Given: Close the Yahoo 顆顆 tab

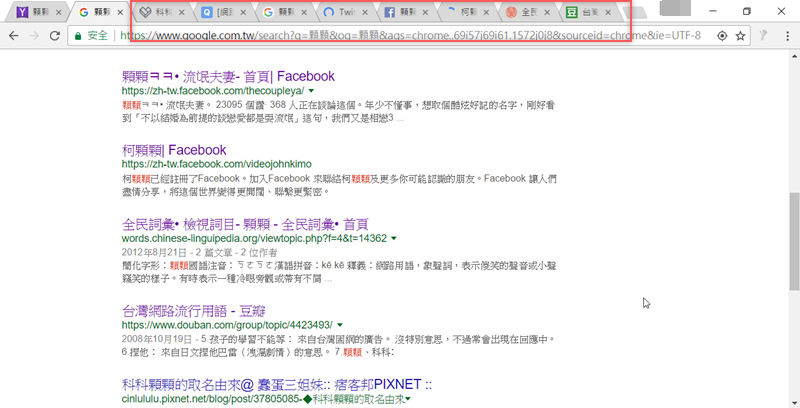Looking at the screenshot, I should tap(59, 12).
